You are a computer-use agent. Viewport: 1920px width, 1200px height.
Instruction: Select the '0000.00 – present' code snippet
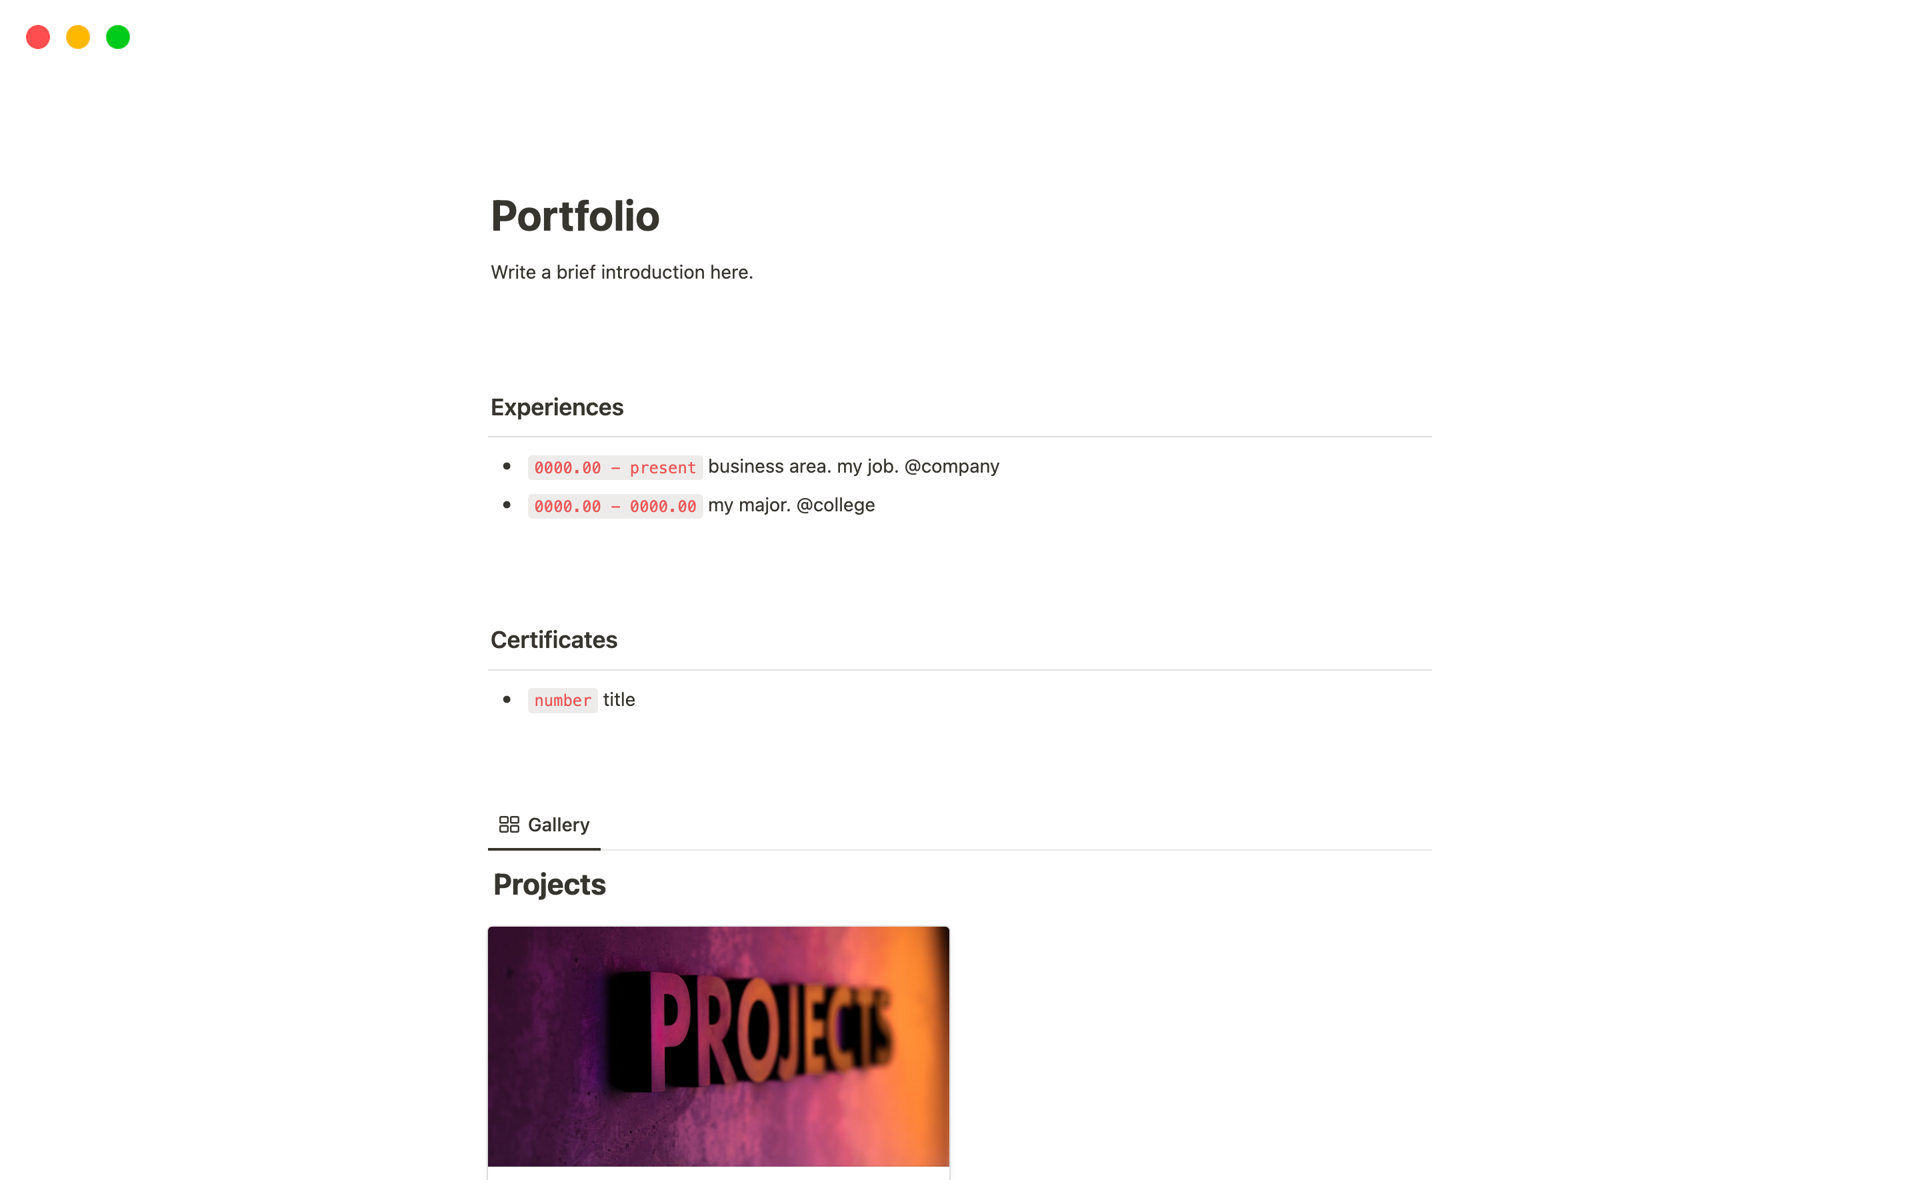coord(615,467)
